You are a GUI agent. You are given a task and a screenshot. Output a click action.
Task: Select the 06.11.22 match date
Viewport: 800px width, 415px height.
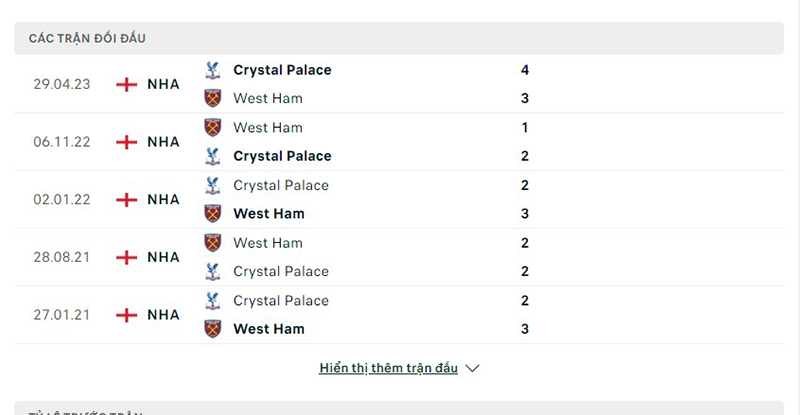click(62, 142)
